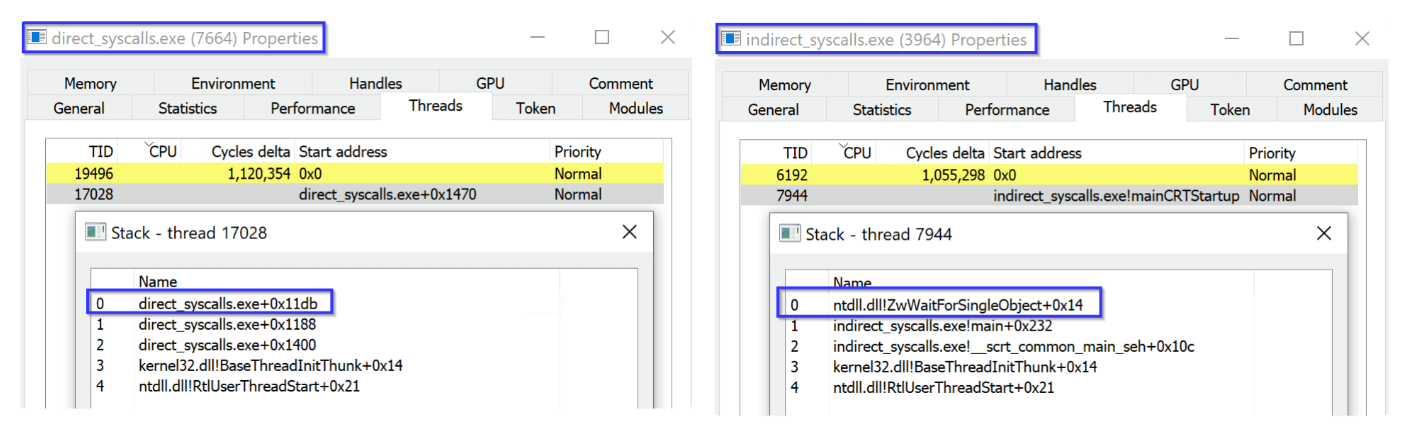Sort by TID column in right window
The height and width of the screenshot is (439, 1418).
pyautogui.click(x=795, y=153)
